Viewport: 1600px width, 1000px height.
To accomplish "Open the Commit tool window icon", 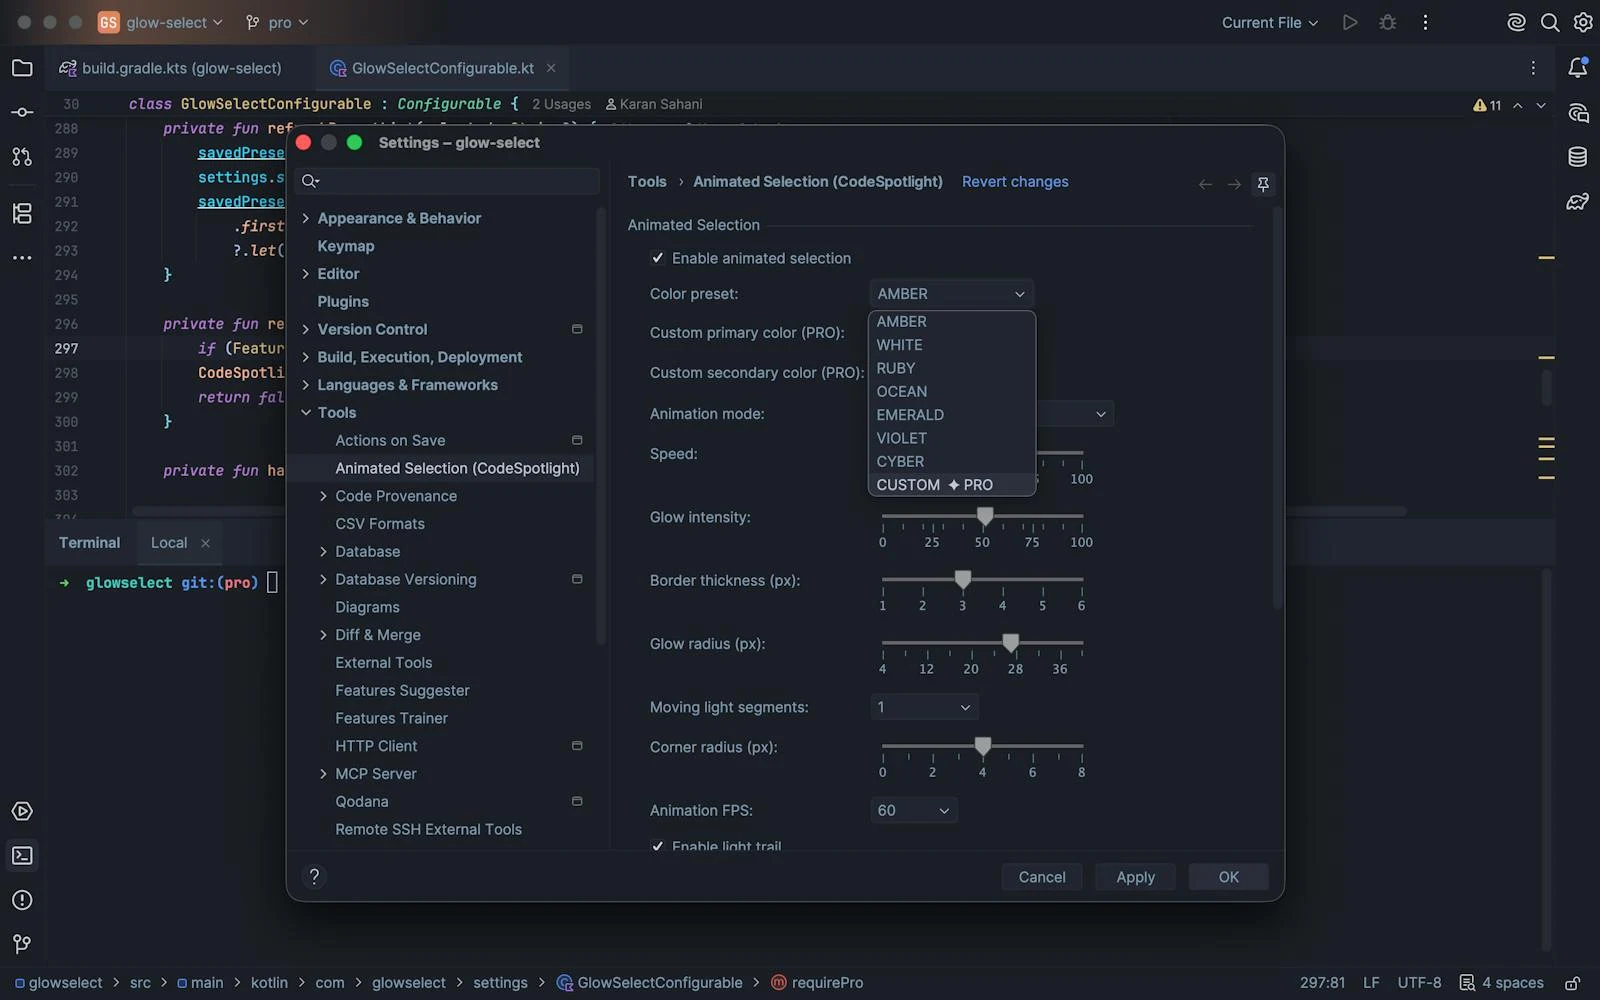I will point(22,112).
